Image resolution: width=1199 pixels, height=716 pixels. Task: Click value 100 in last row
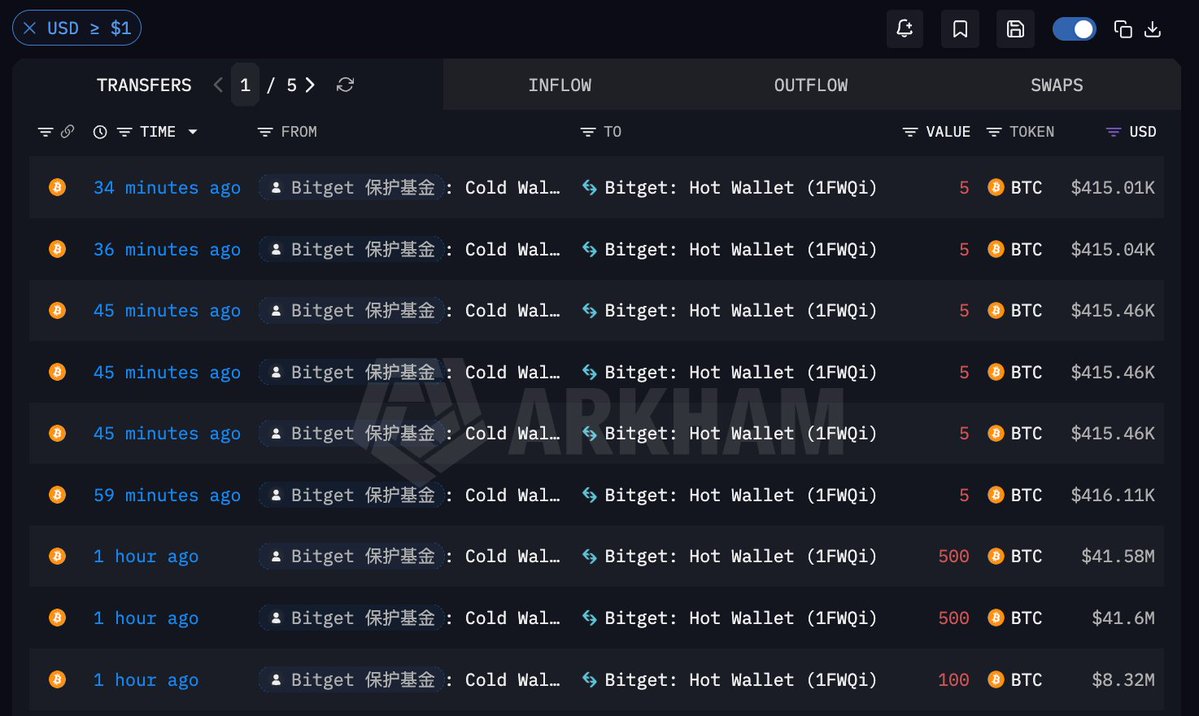click(x=954, y=679)
